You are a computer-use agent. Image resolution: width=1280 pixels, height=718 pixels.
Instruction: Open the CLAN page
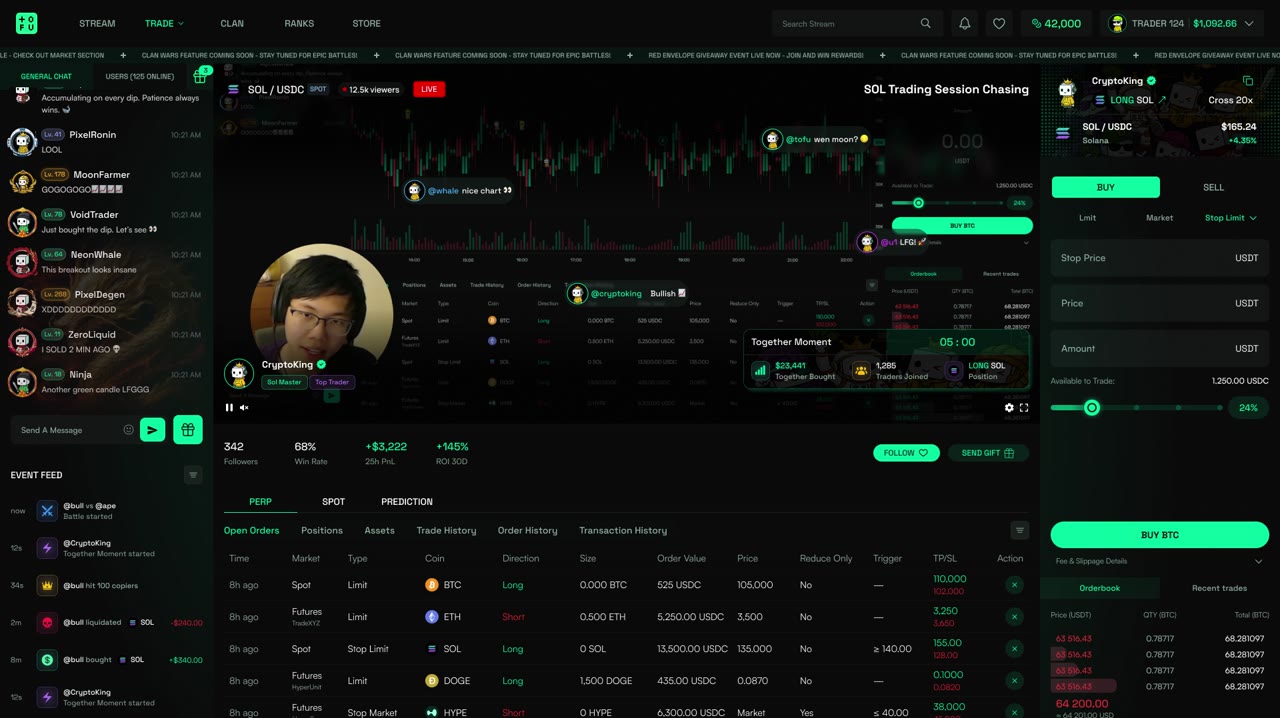232,23
